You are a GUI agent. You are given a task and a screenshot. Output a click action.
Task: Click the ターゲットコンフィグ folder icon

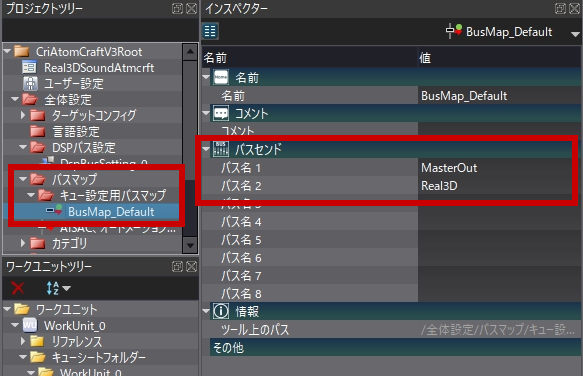38,115
